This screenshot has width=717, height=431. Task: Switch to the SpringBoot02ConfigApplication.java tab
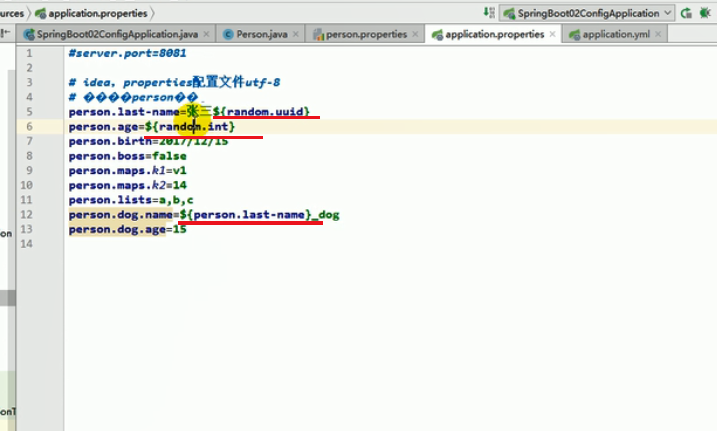[x=117, y=34]
